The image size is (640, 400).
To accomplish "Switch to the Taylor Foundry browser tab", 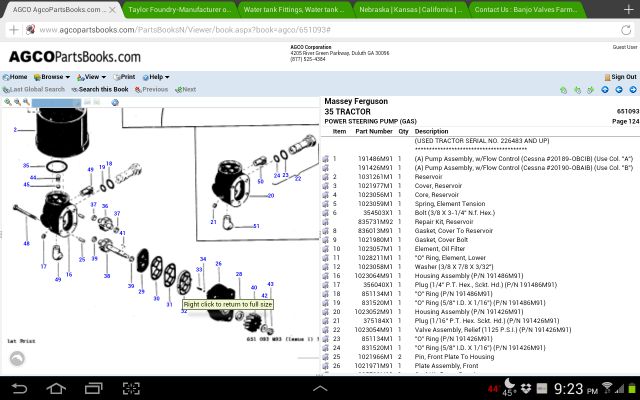I will [x=180, y=9].
